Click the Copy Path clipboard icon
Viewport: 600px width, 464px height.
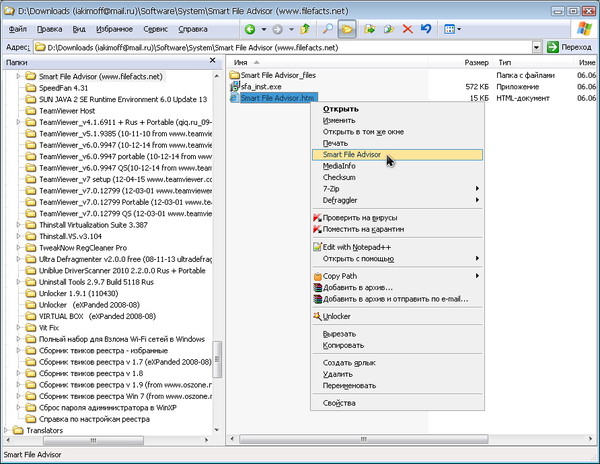pyautogui.click(x=317, y=276)
